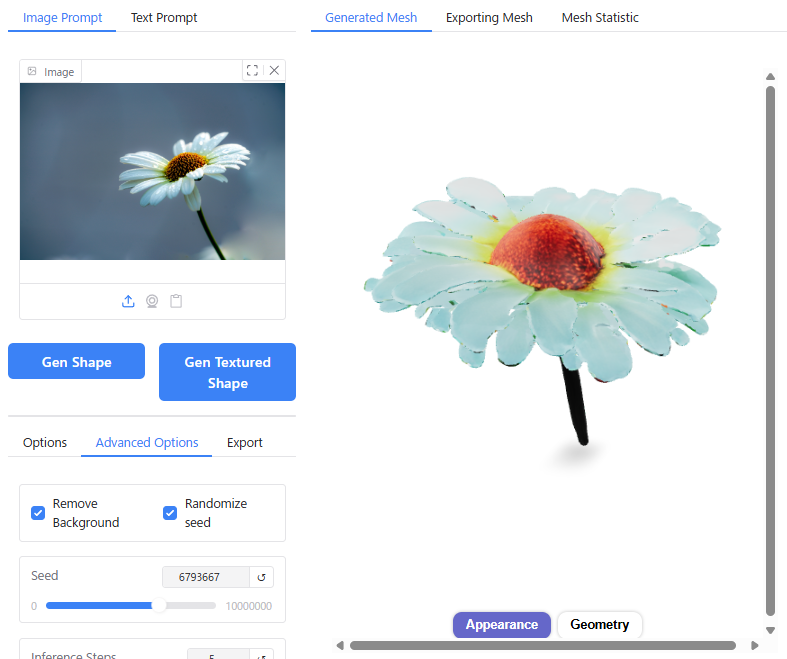The height and width of the screenshot is (659, 787).
Task: Switch to the Text Prompt tab
Action: pyautogui.click(x=164, y=18)
